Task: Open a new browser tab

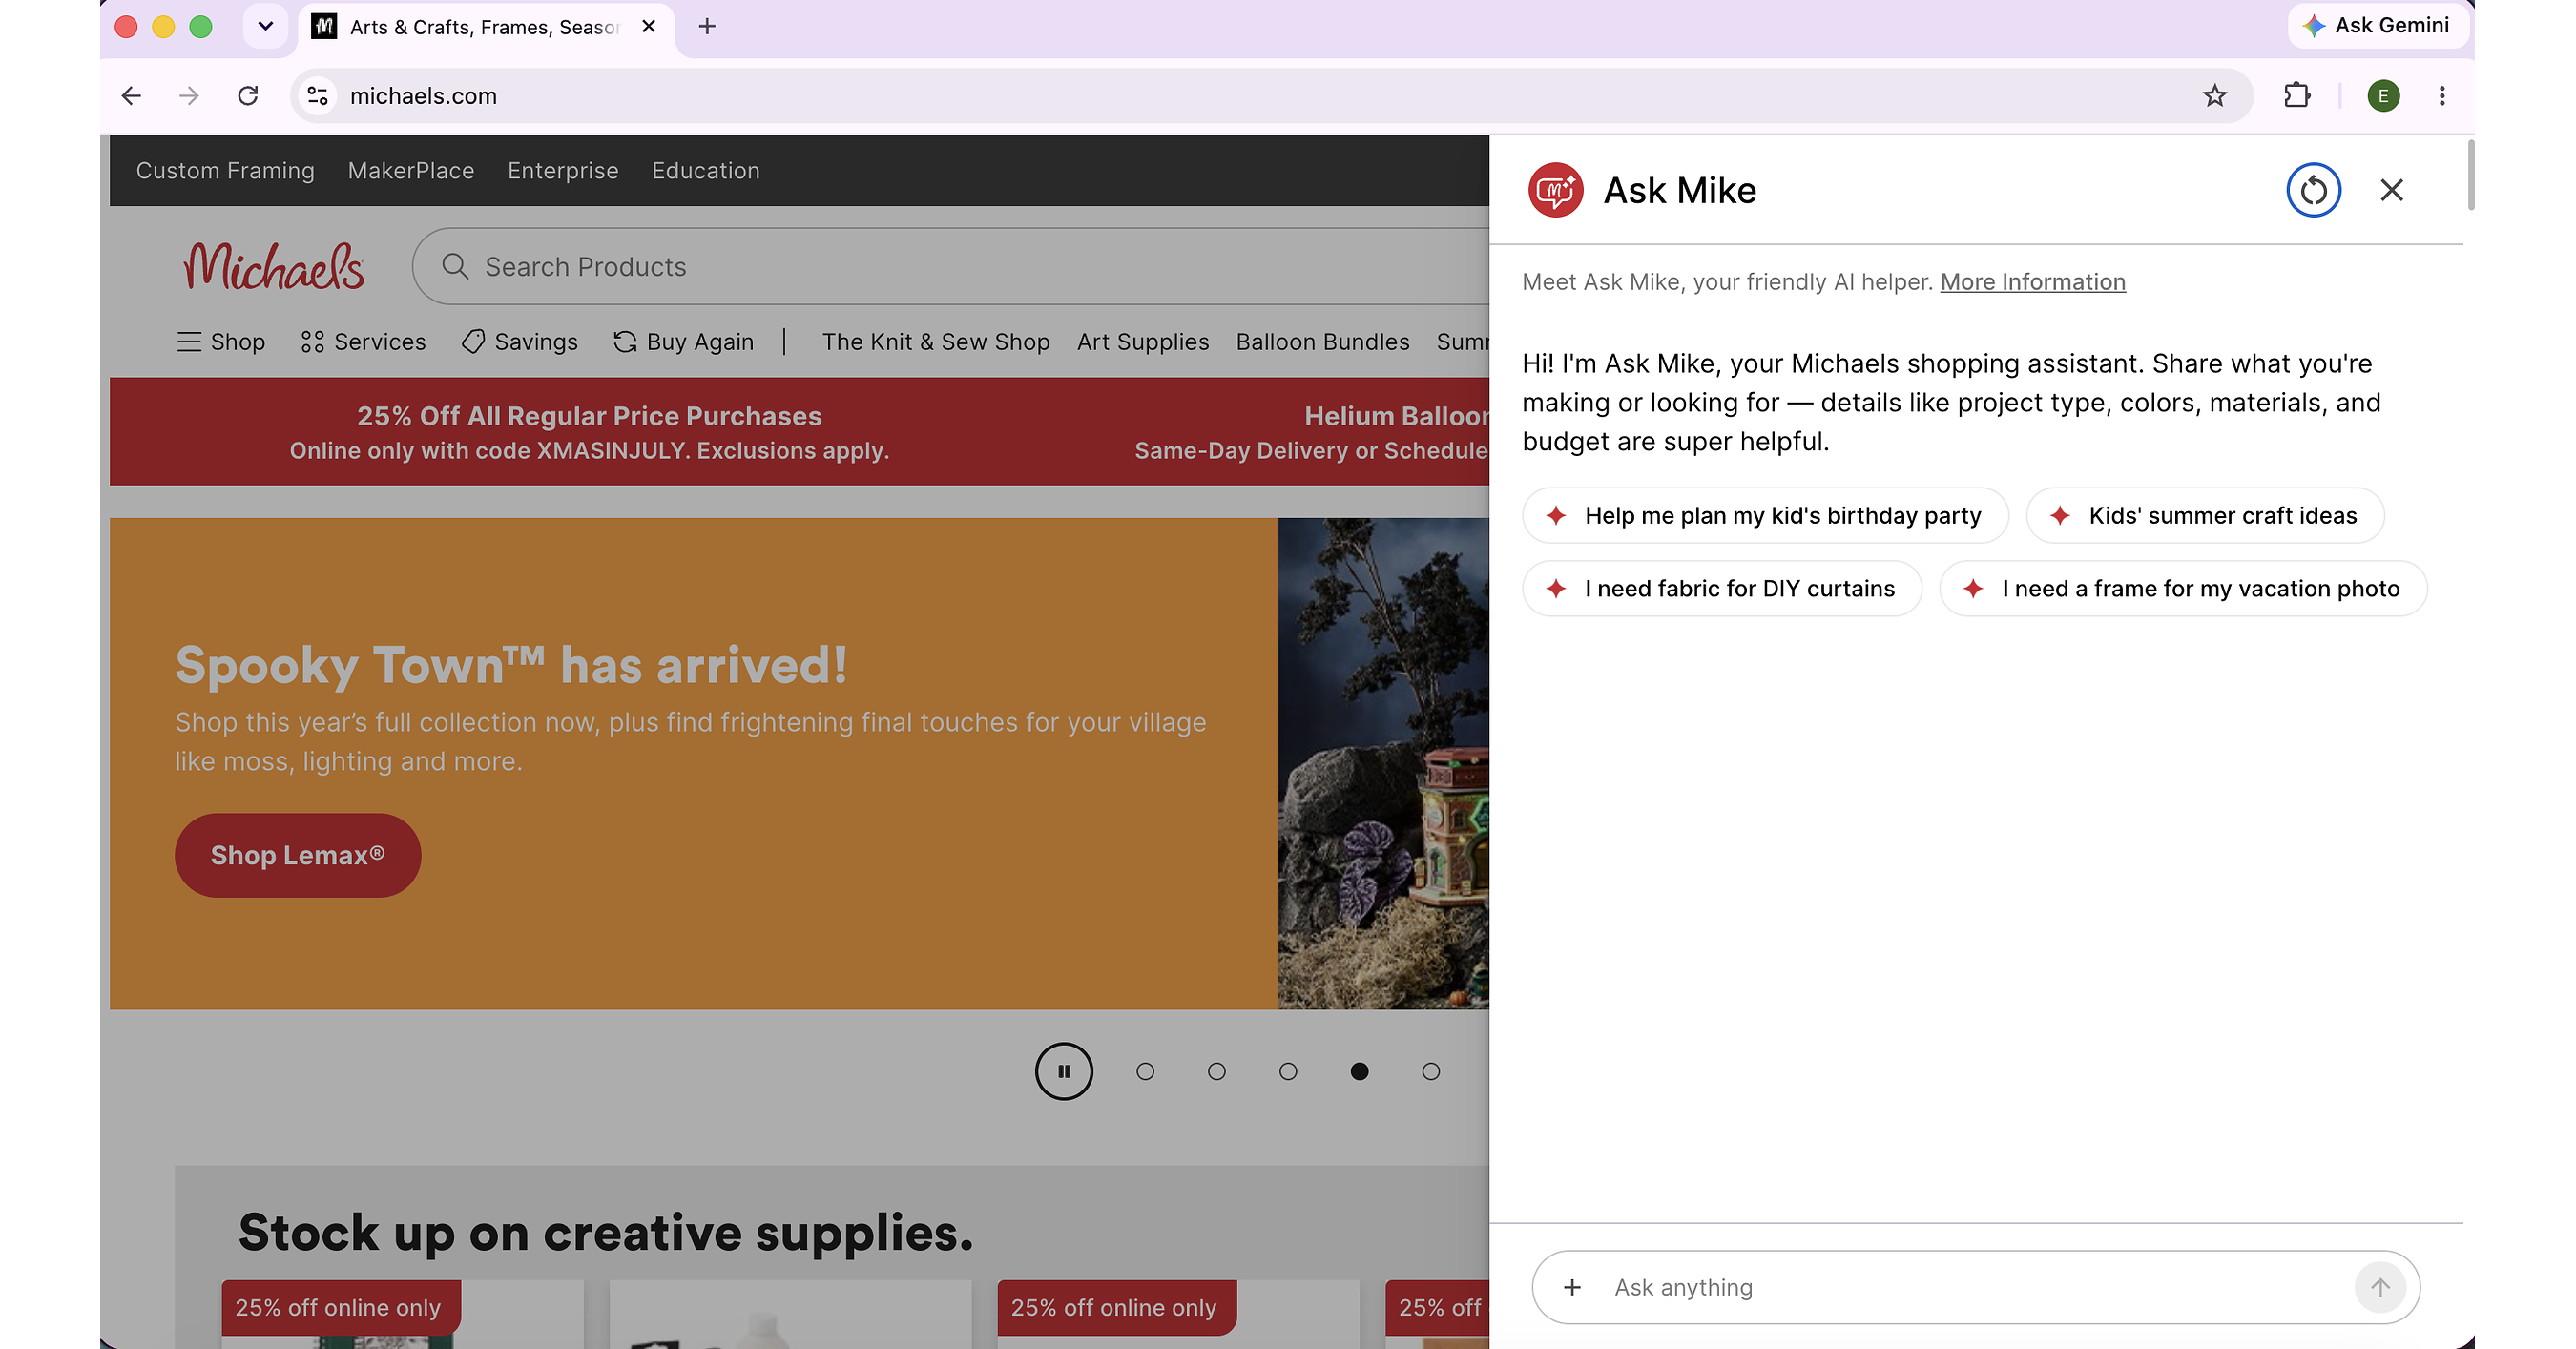Action: pos(707,26)
